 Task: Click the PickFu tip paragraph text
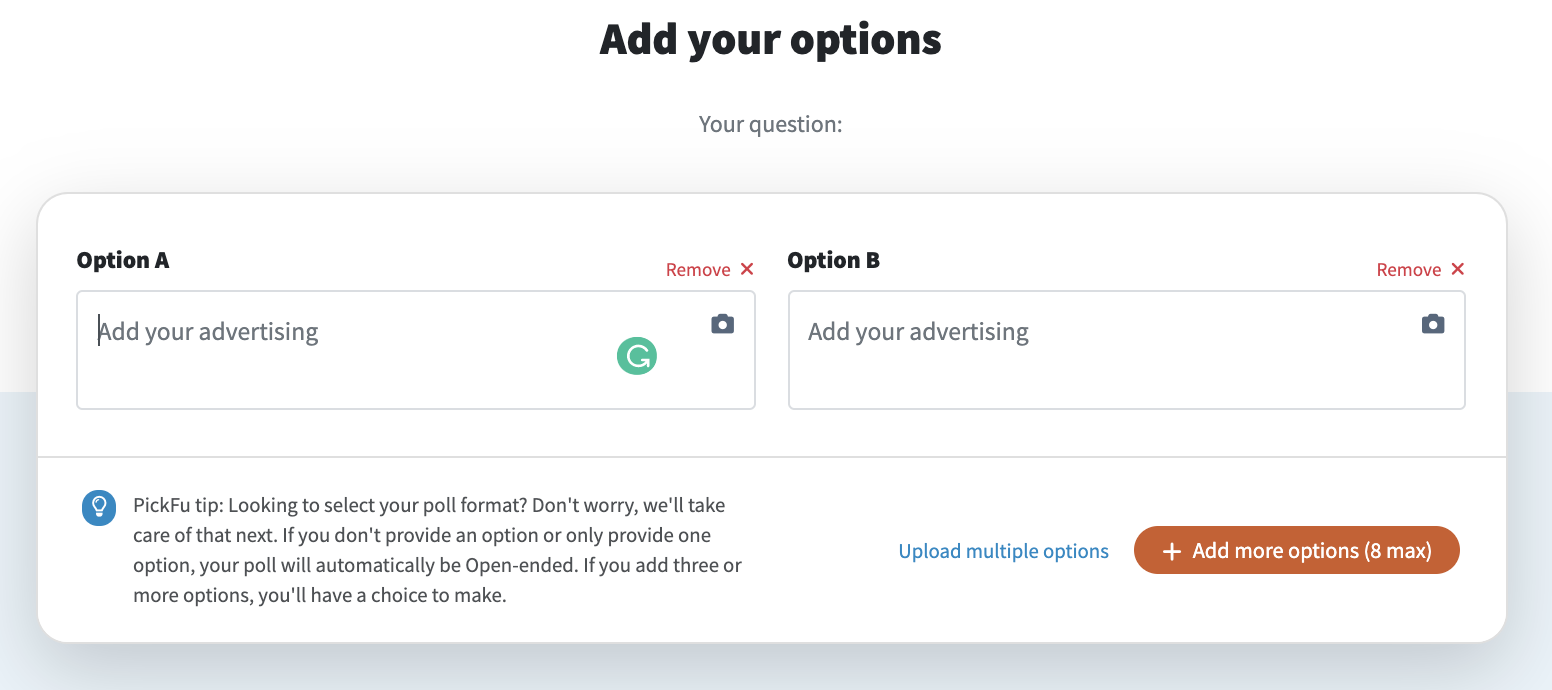pos(438,550)
